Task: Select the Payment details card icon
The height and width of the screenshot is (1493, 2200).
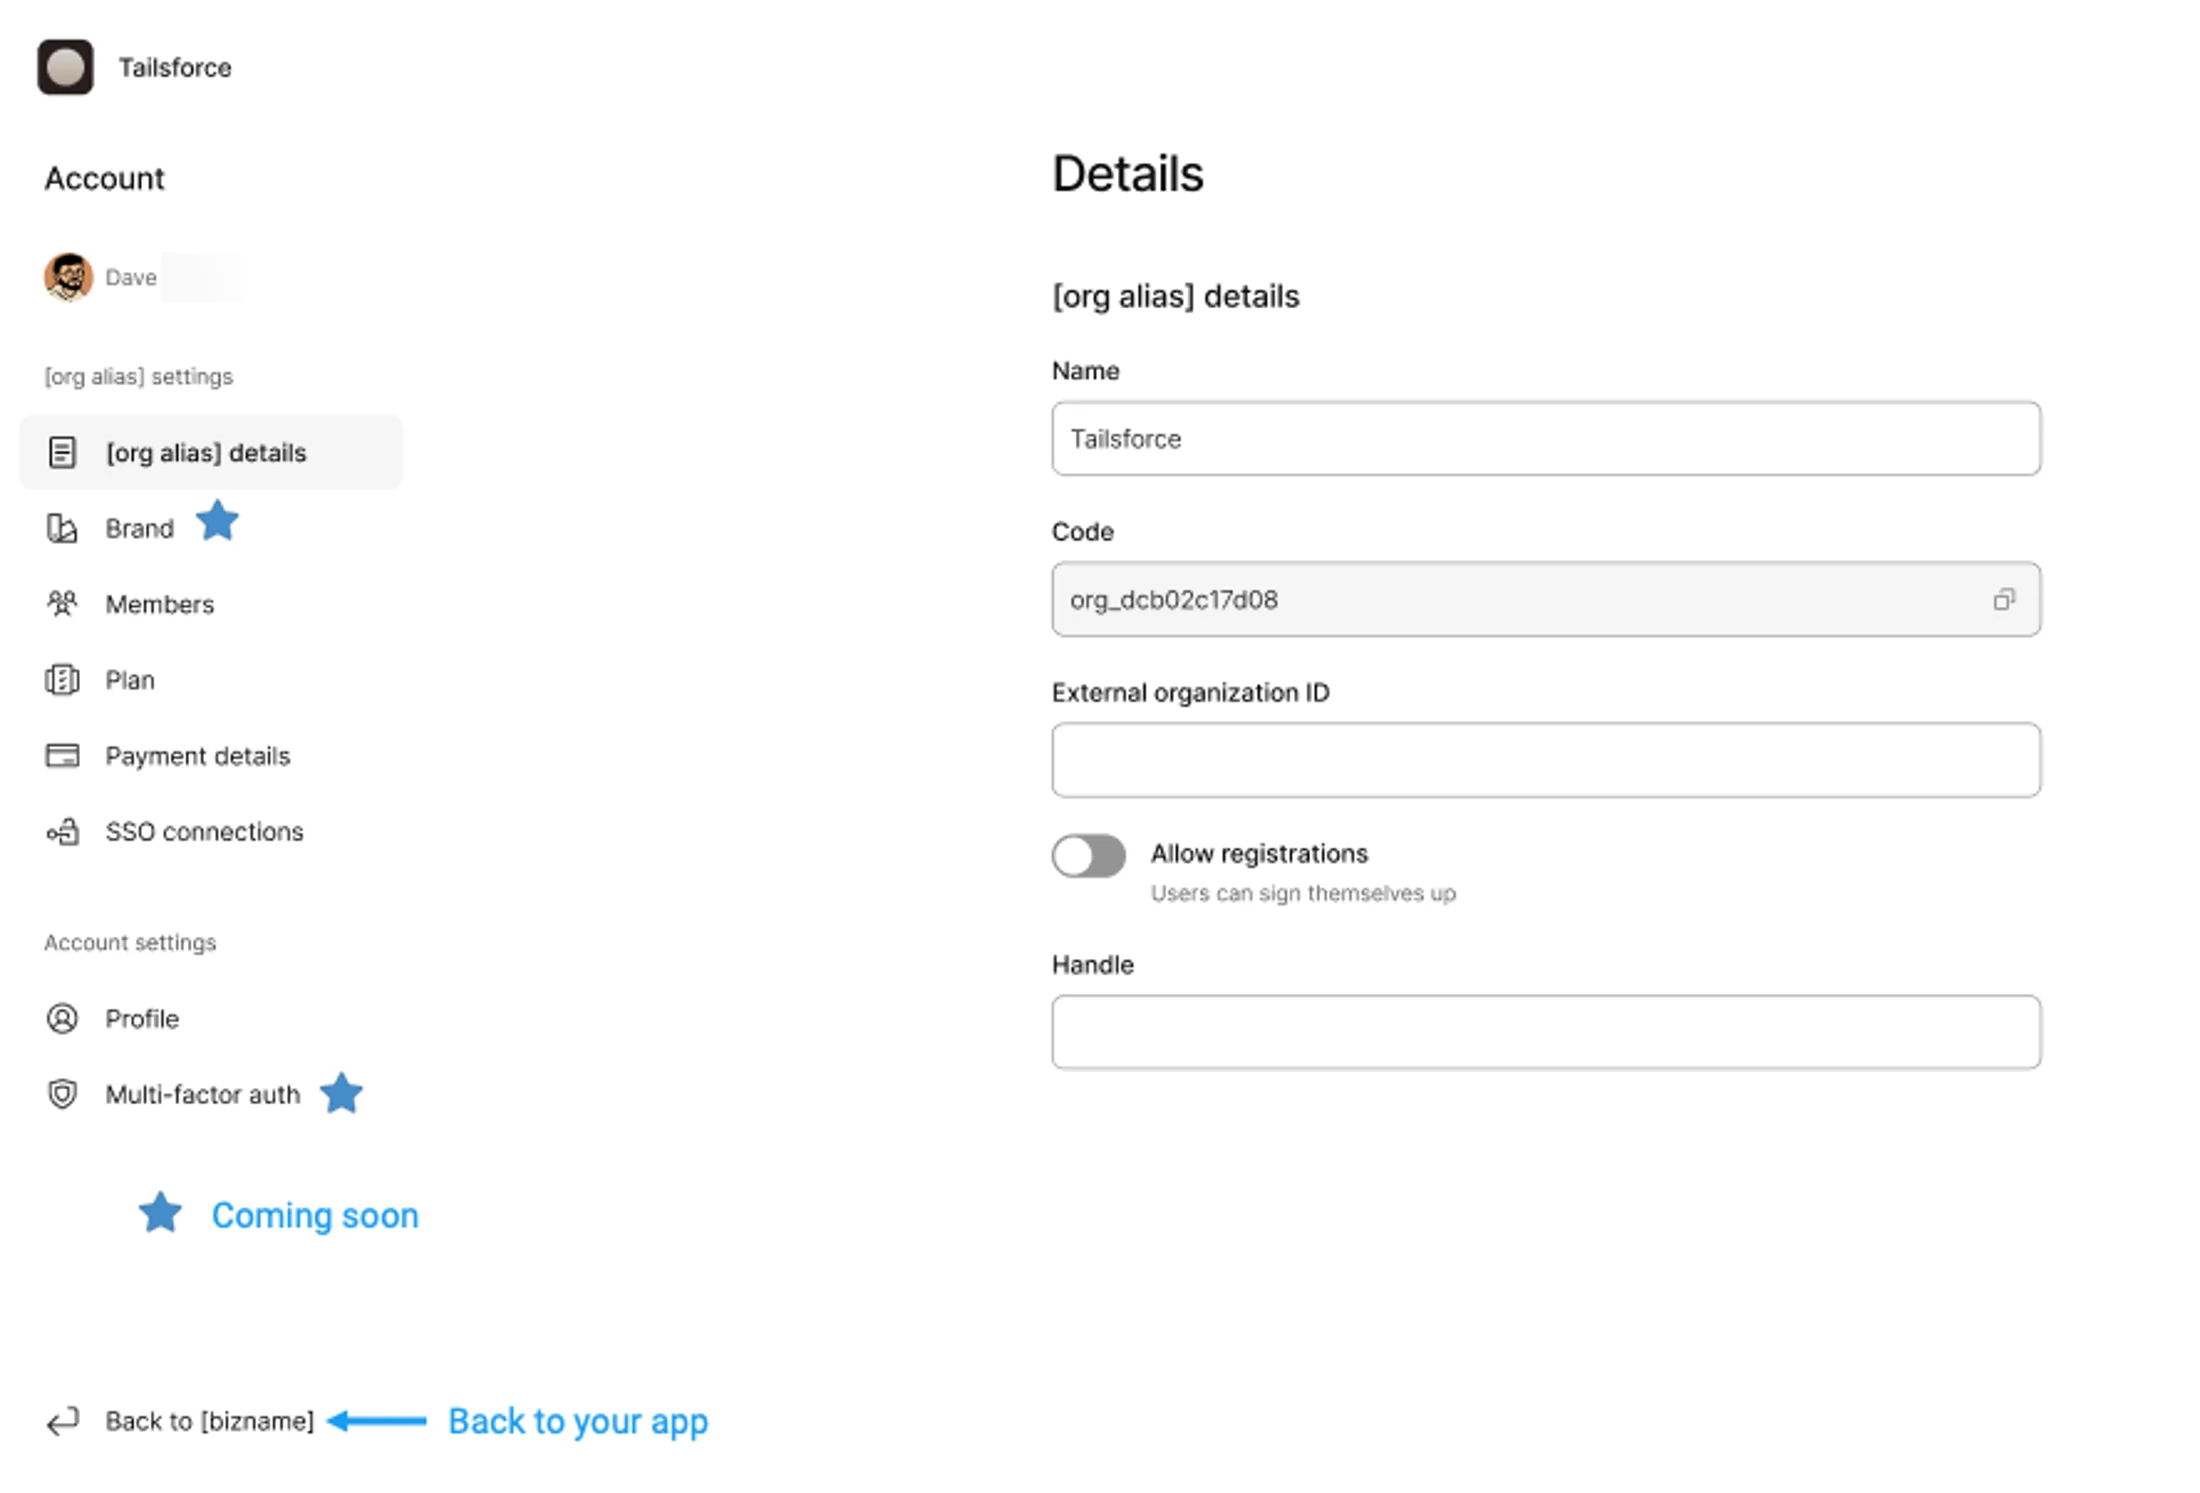Action: coord(62,755)
